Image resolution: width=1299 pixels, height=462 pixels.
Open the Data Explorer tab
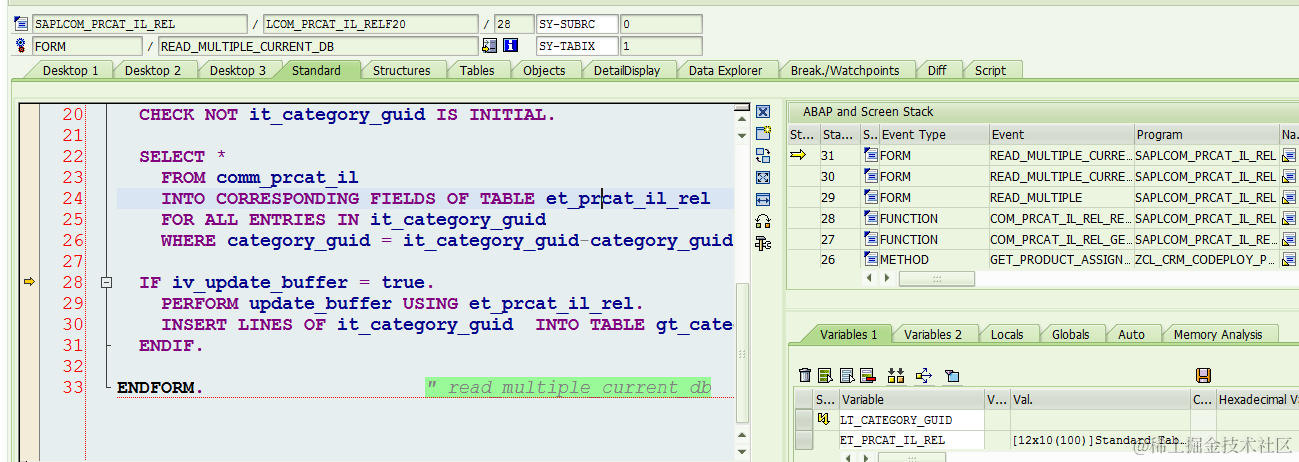(x=725, y=70)
